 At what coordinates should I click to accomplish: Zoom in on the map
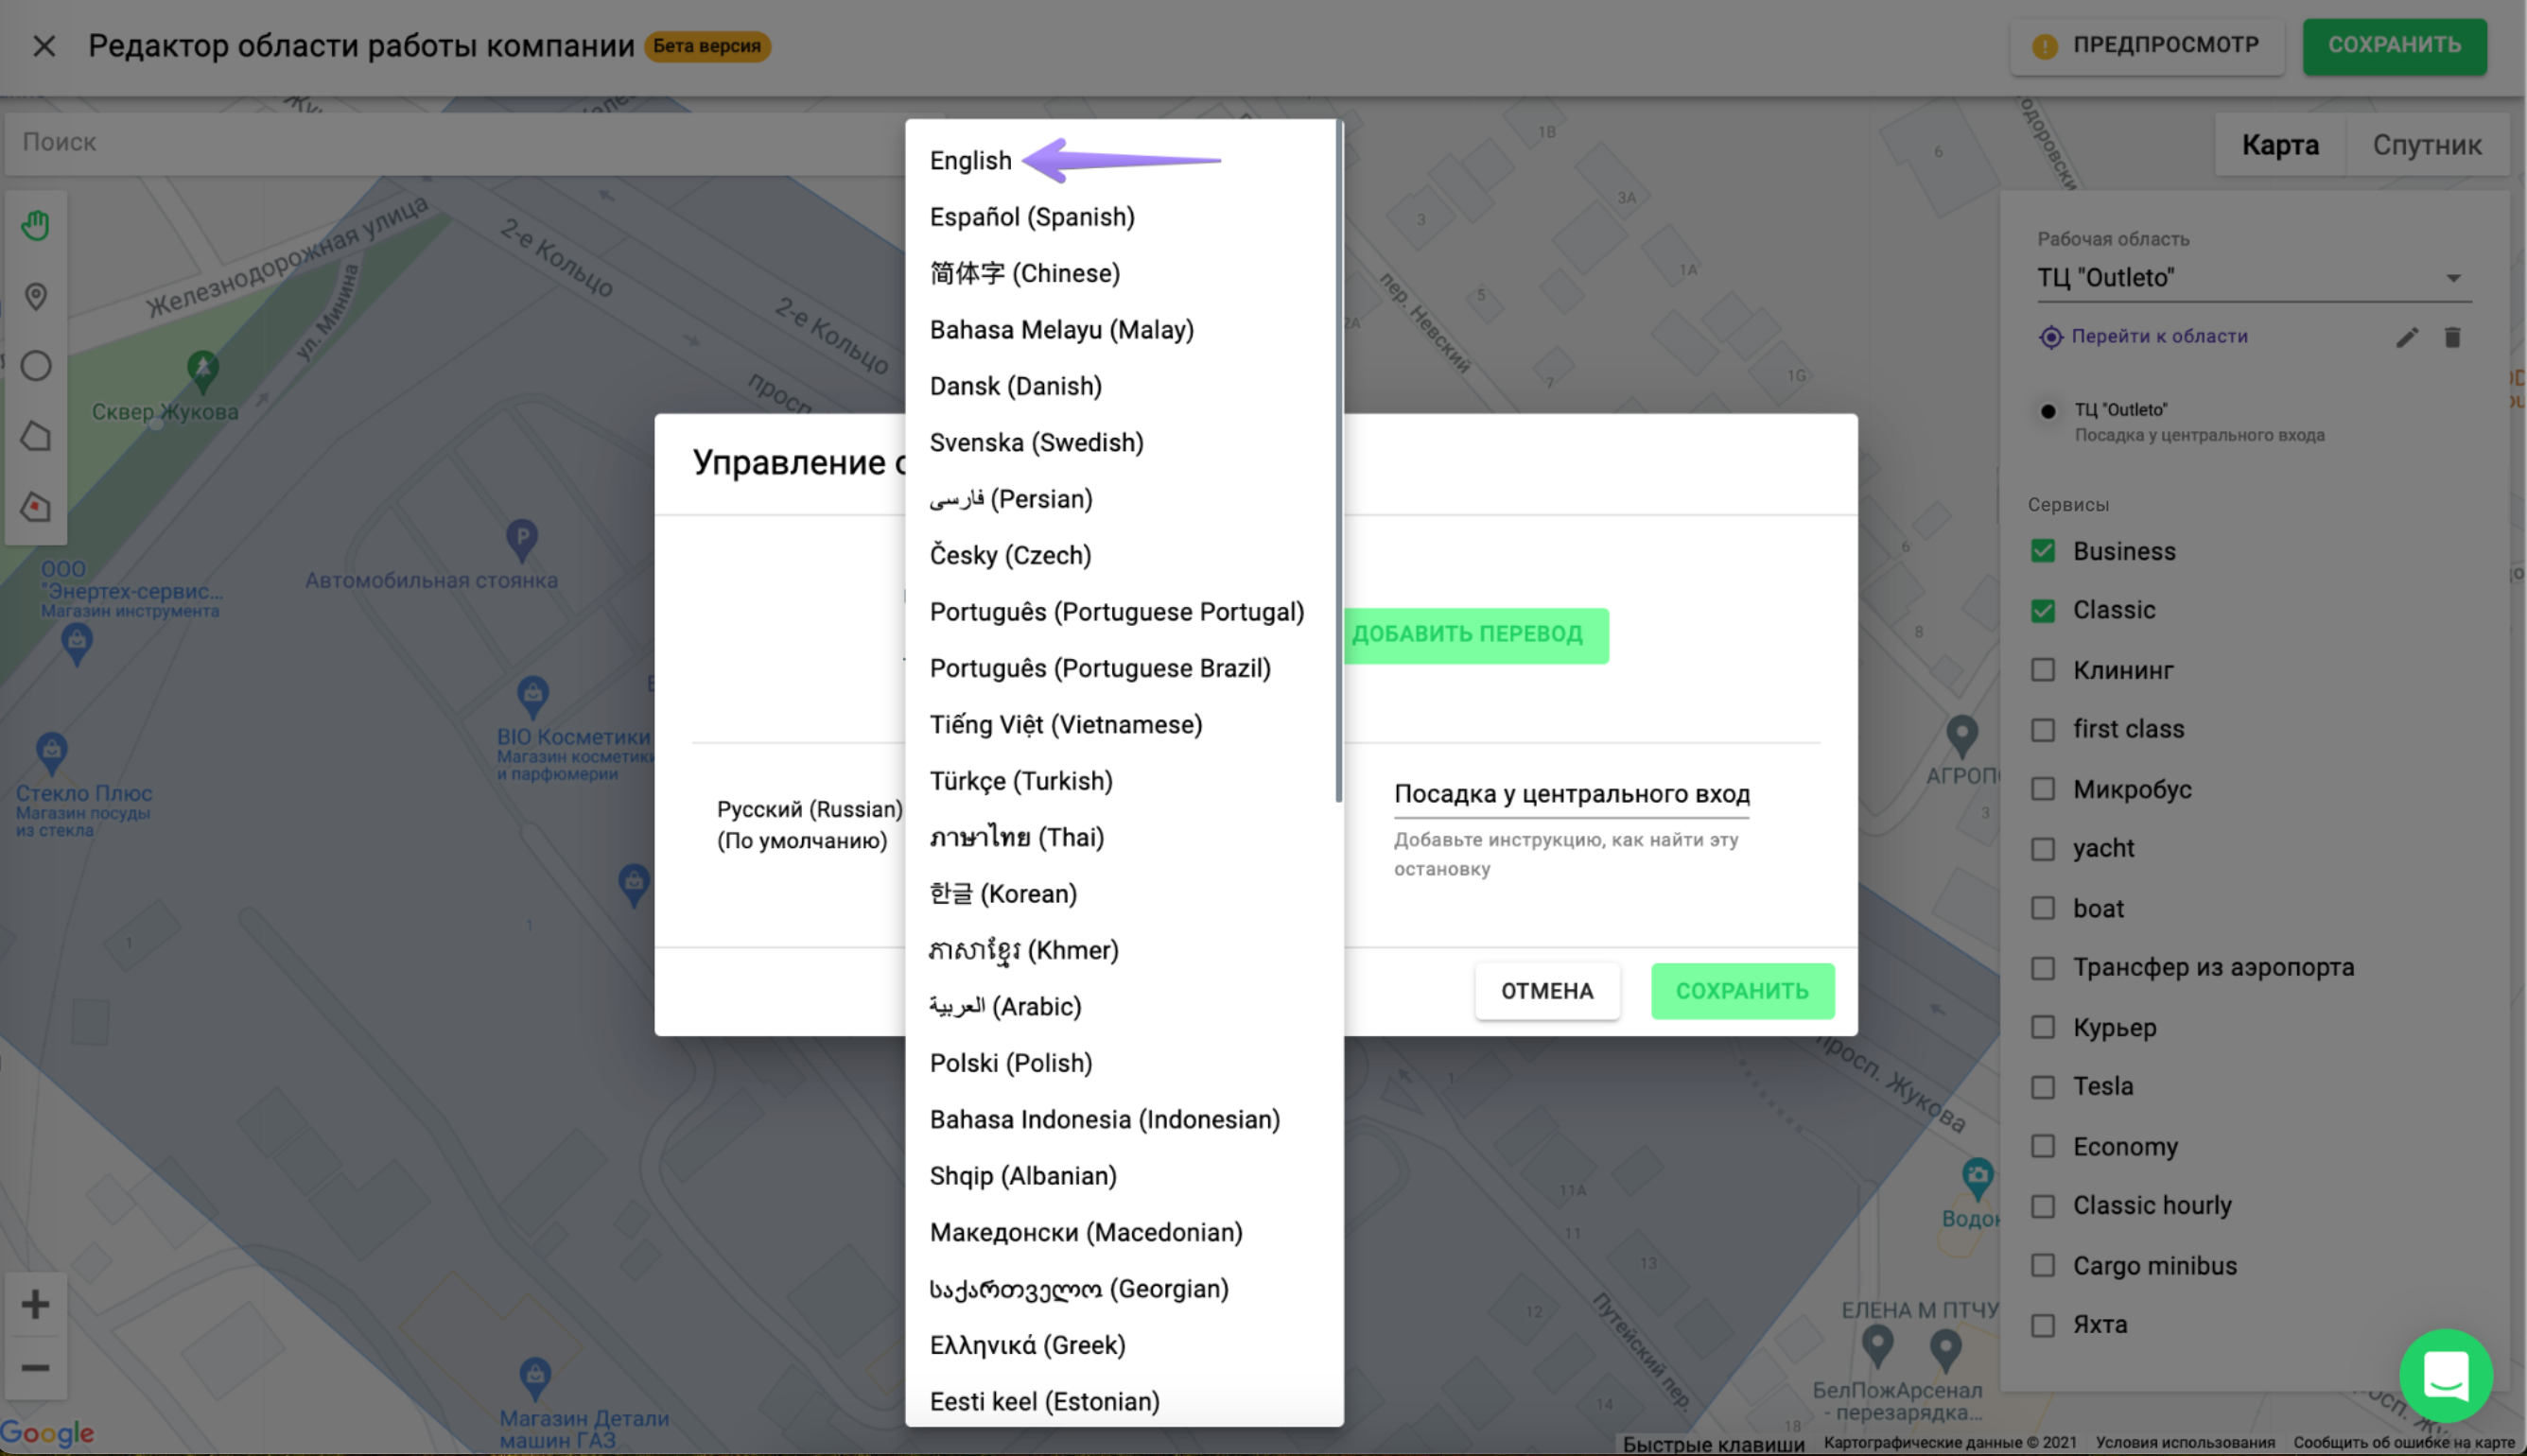[36, 1304]
